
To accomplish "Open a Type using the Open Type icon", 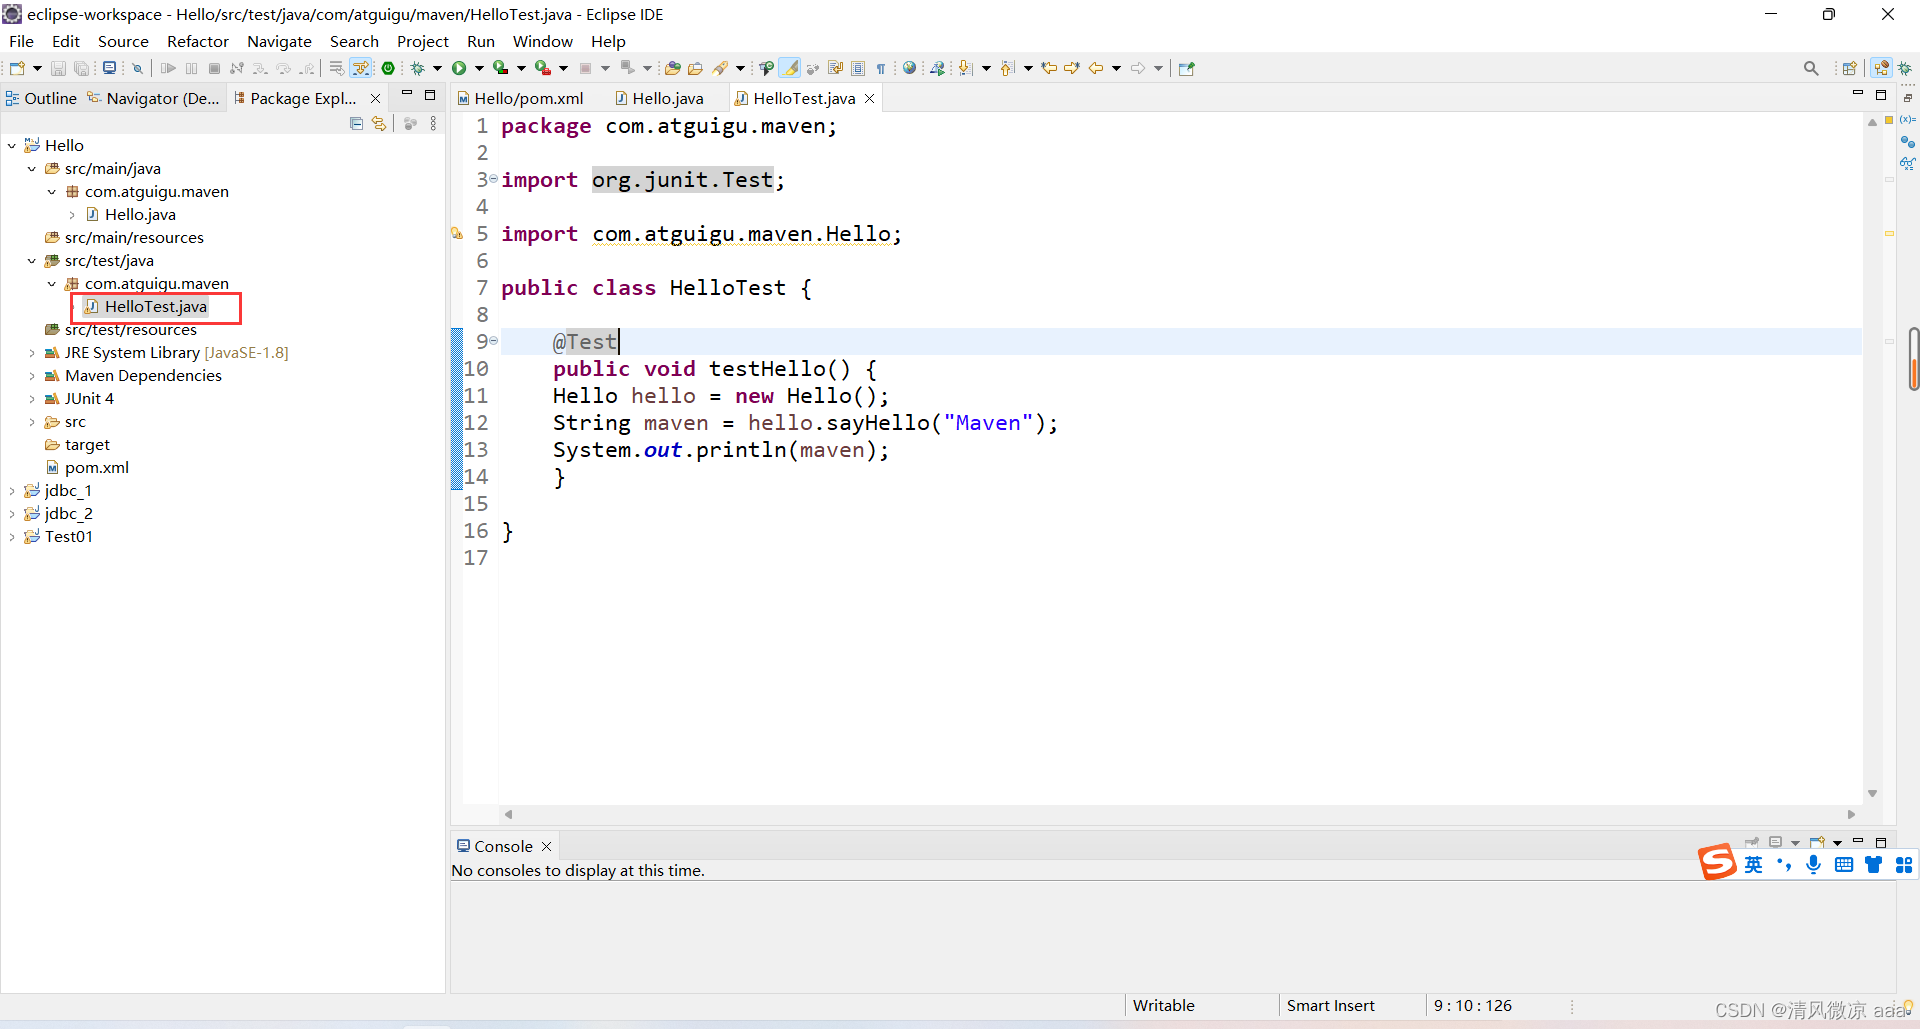I will (x=672, y=67).
